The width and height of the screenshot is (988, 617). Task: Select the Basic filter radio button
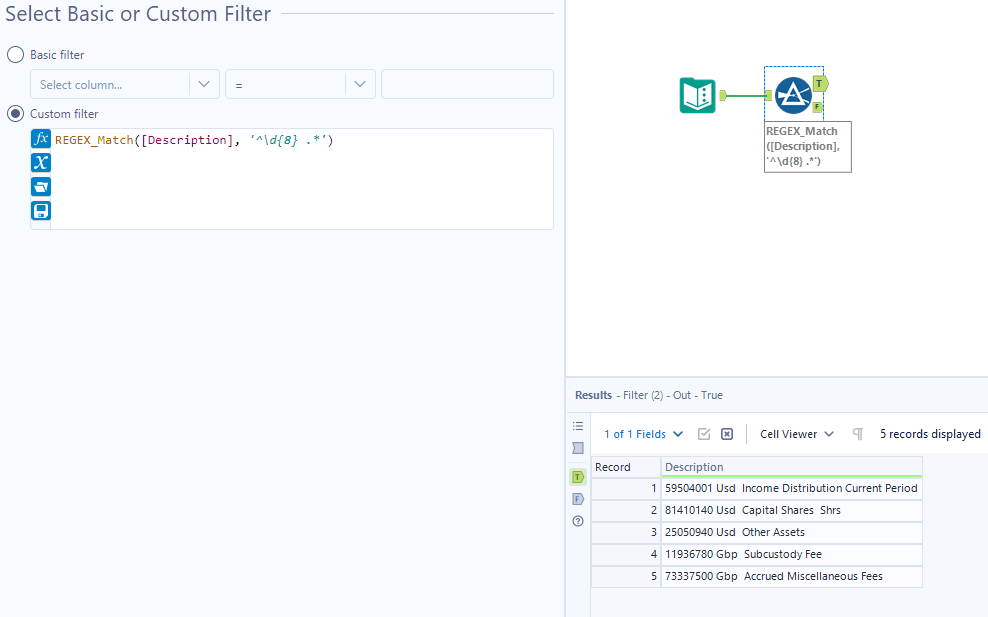pos(15,54)
